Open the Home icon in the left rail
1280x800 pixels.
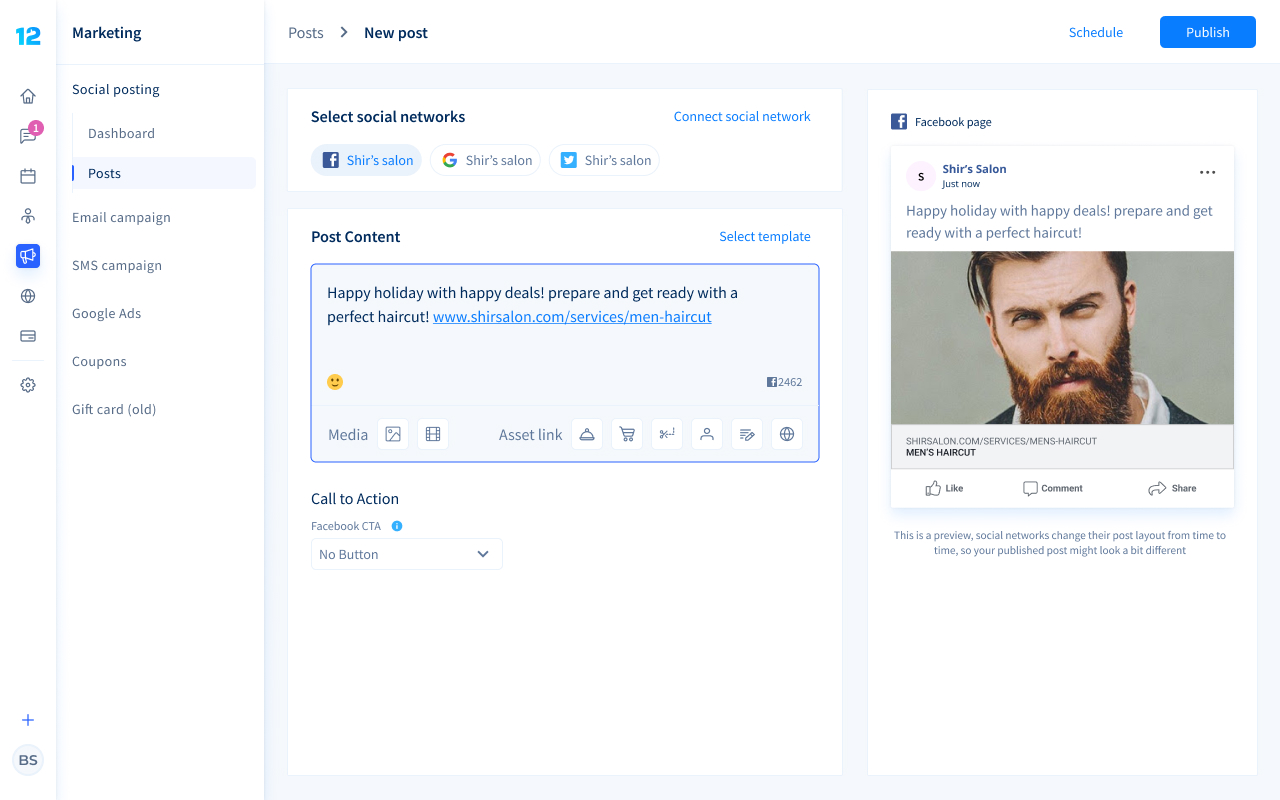pyautogui.click(x=28, y=96)
